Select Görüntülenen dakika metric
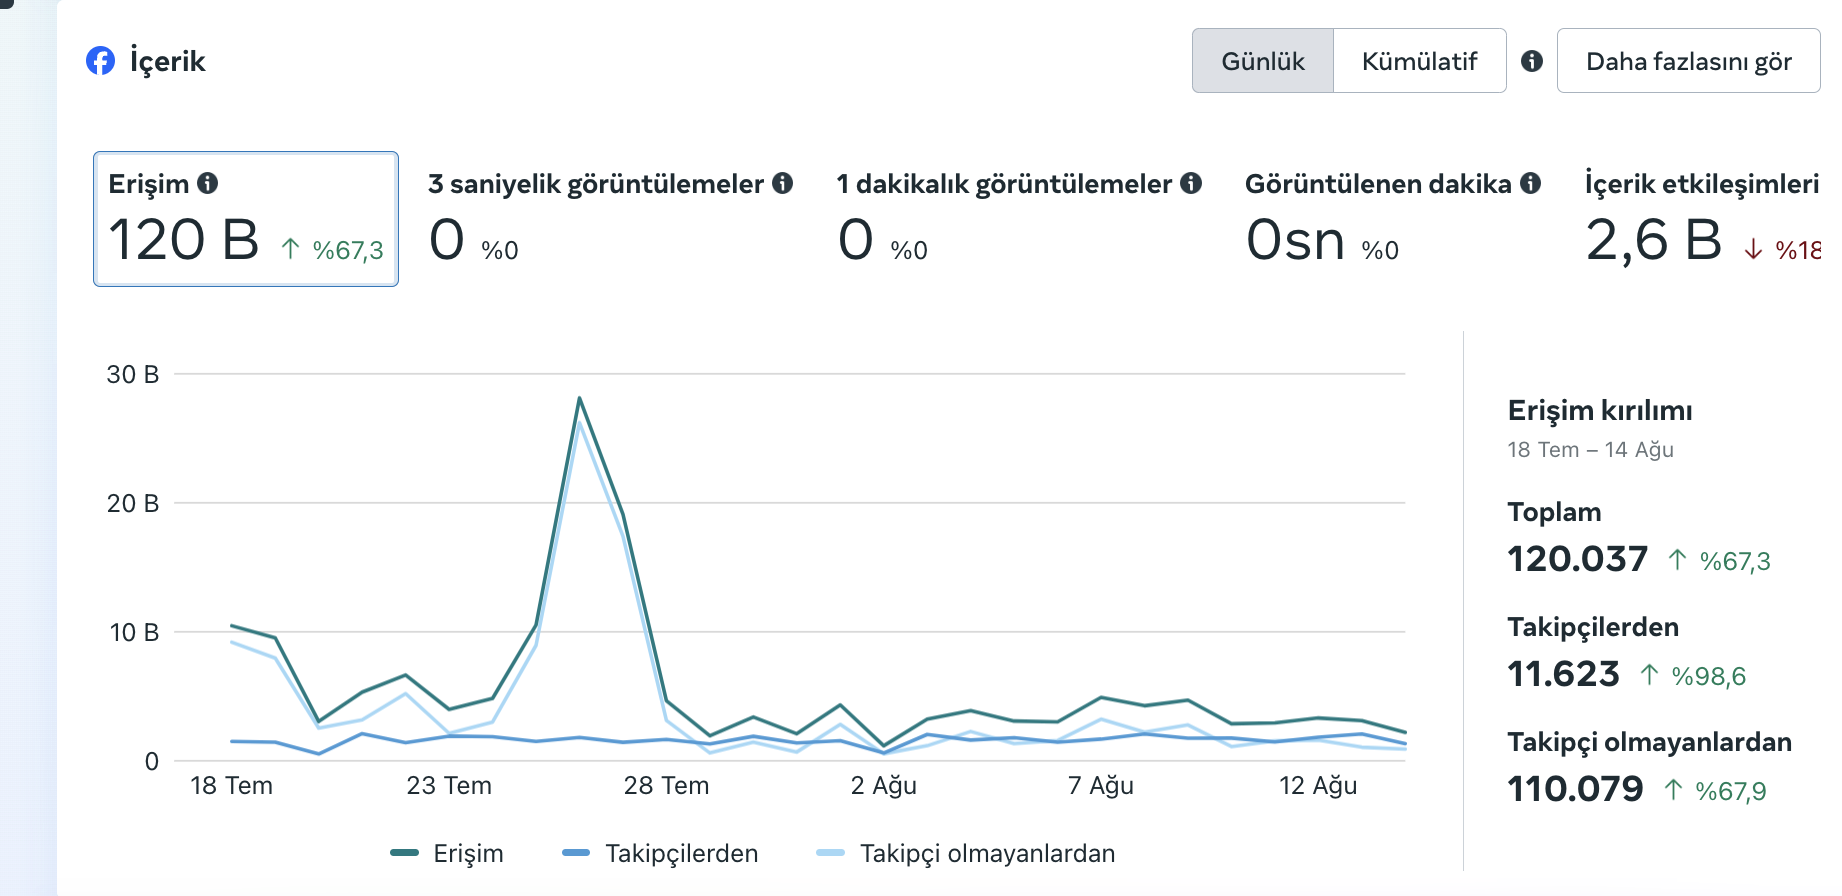This screenshot has height=896, width=1842. [x=1393, y=219]
